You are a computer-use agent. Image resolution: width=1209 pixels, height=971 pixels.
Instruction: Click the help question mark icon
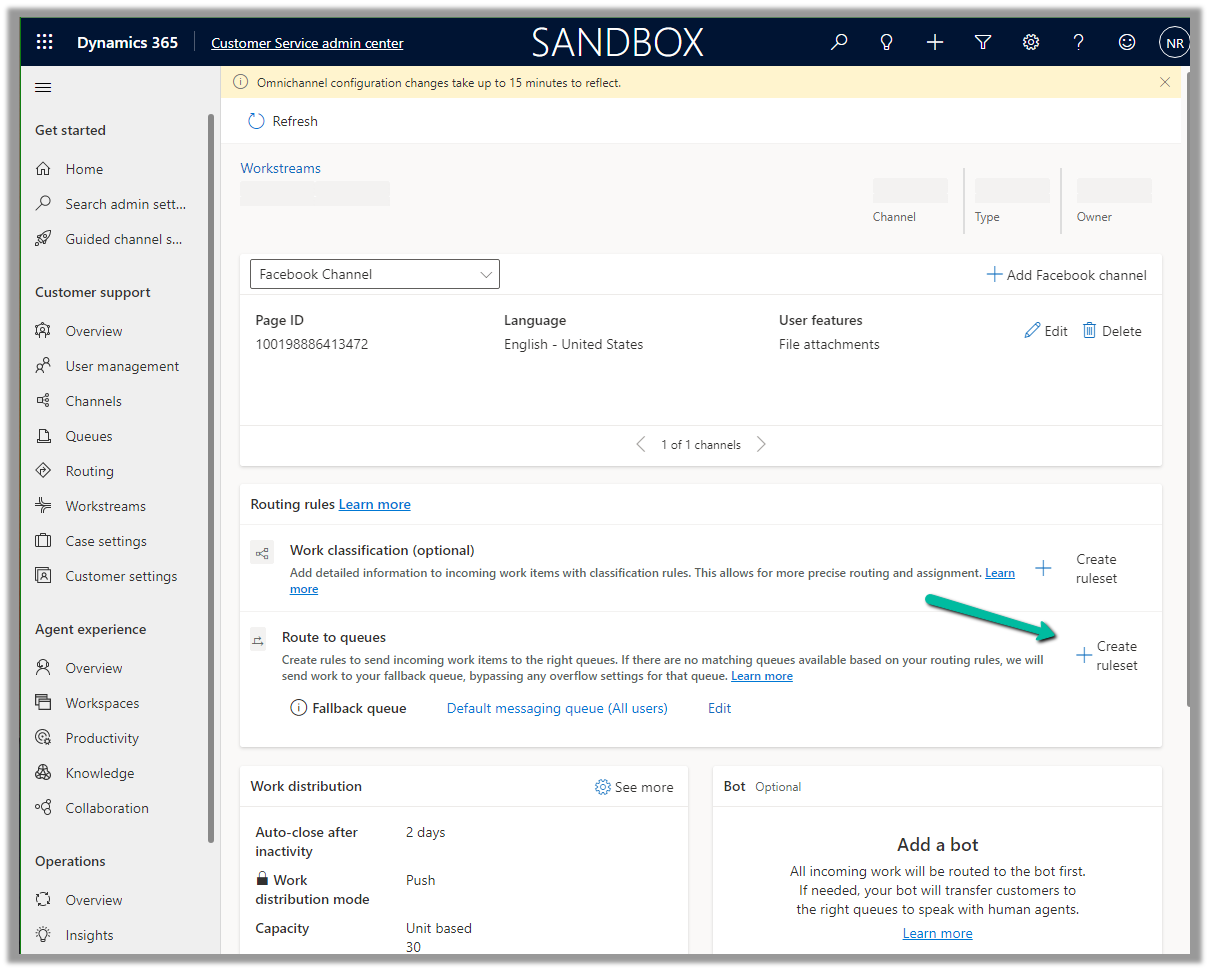[x=1078, y=42]
